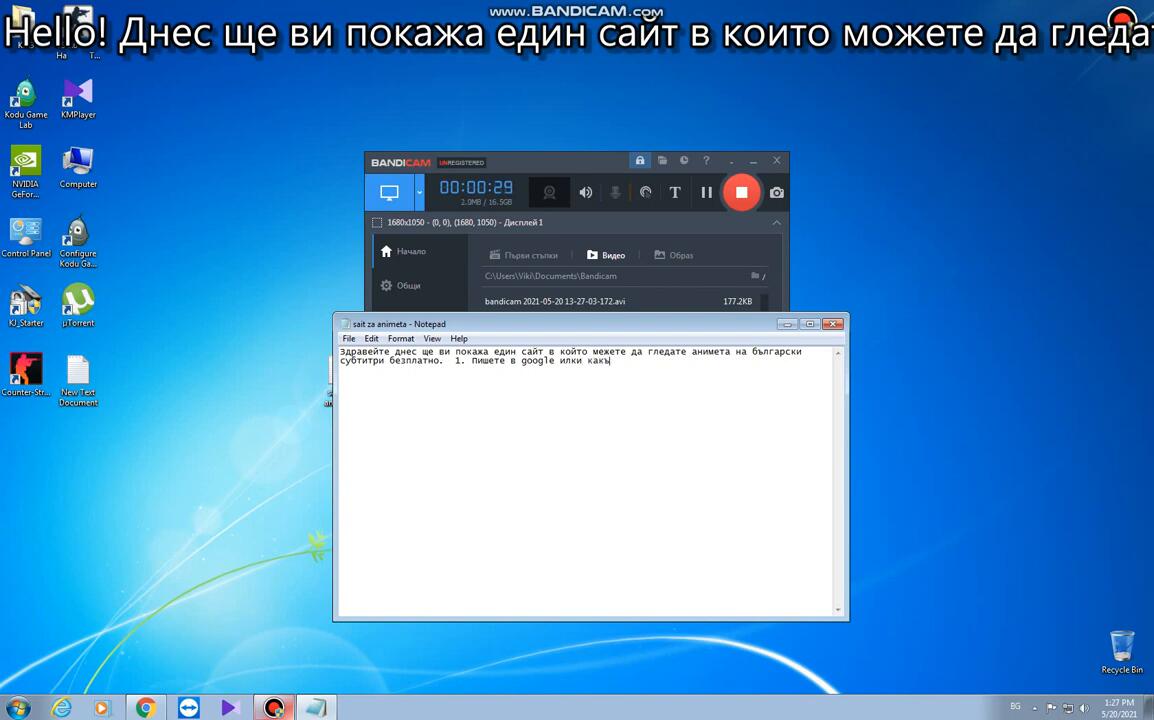Open the Bandicam help question mark icon

tap(706, 161)
